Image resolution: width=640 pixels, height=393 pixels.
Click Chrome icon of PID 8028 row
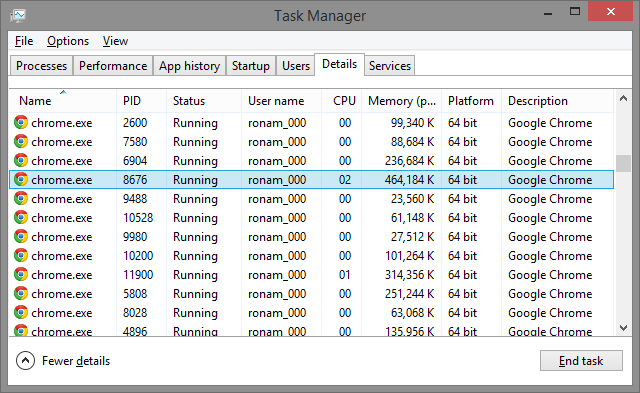point(21,312)
